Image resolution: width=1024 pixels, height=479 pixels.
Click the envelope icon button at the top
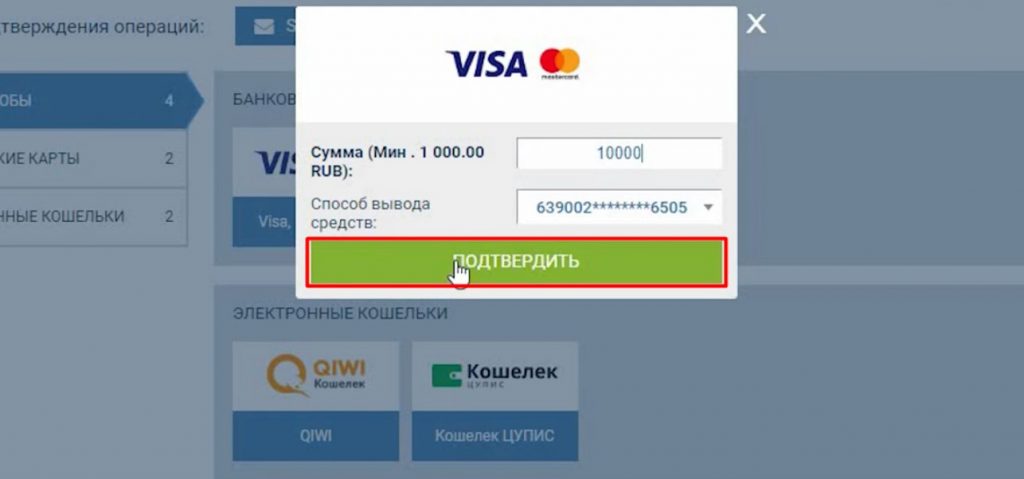[264, 26]
